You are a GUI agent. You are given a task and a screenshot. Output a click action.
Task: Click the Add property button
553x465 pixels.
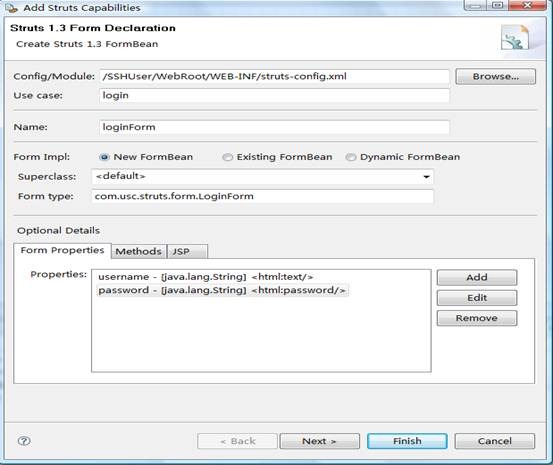[x=477, y=278]
